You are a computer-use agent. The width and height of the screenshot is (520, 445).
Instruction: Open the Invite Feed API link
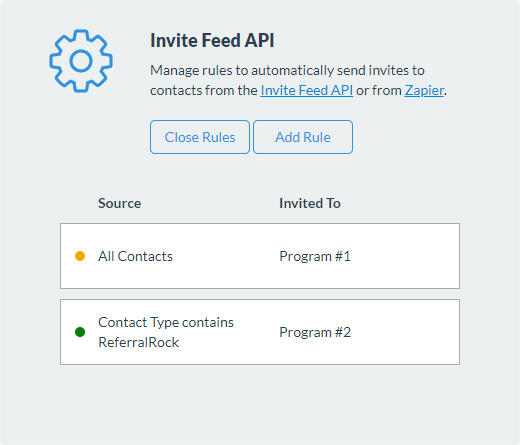tap(307, 90)
